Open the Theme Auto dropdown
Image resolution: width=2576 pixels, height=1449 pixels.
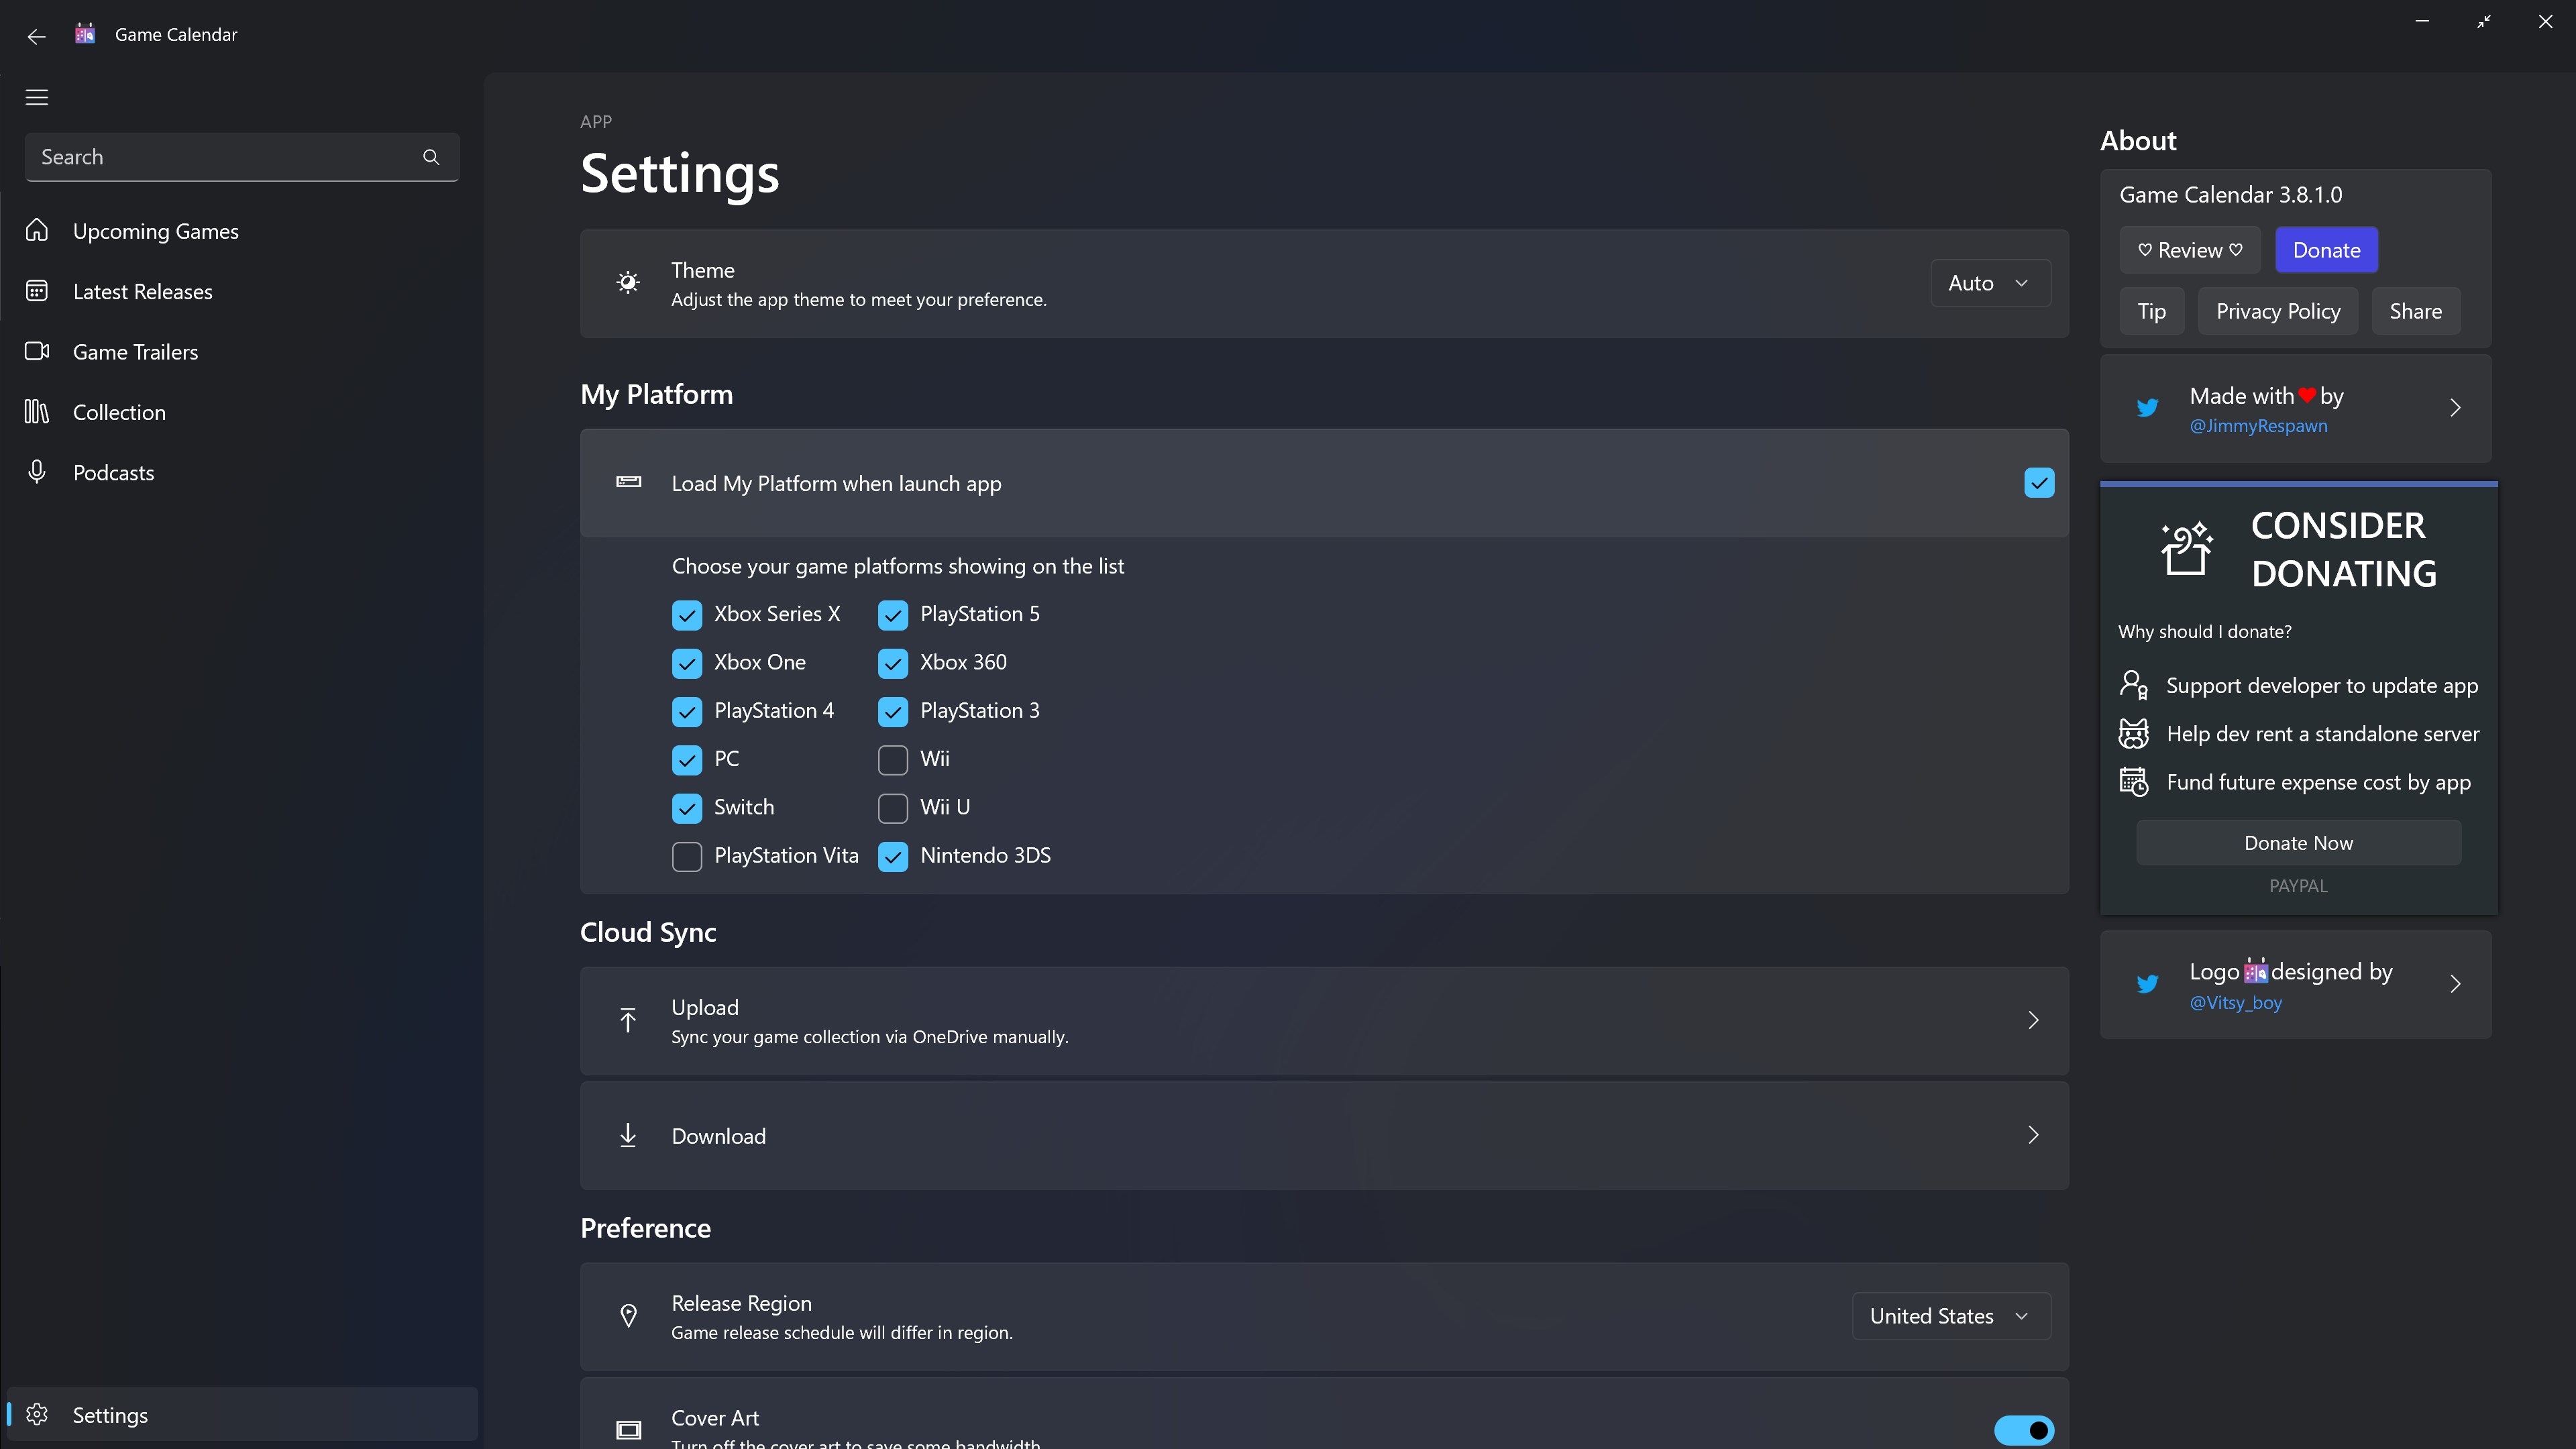pos(1990,283)
